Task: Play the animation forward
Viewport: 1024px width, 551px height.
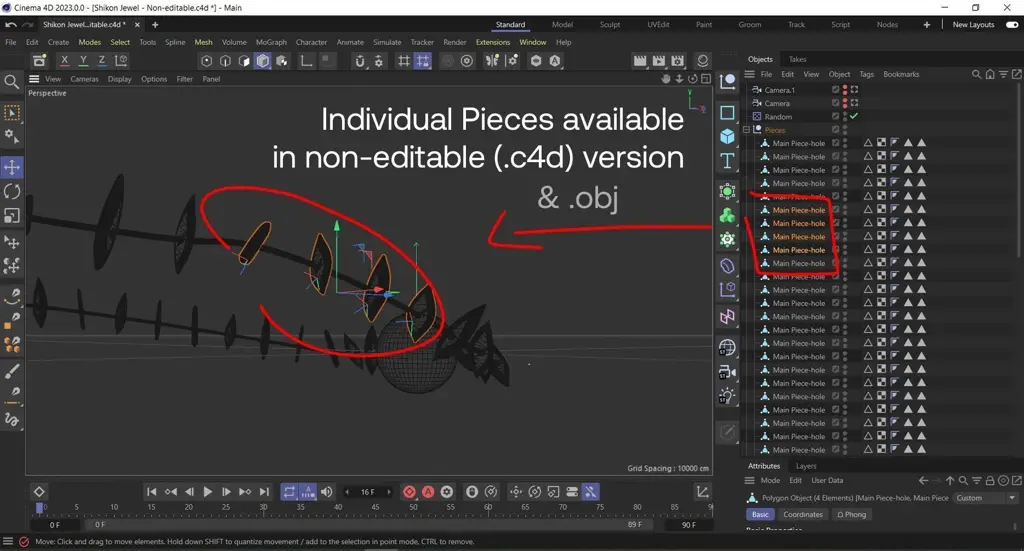Action: [208, 492]
